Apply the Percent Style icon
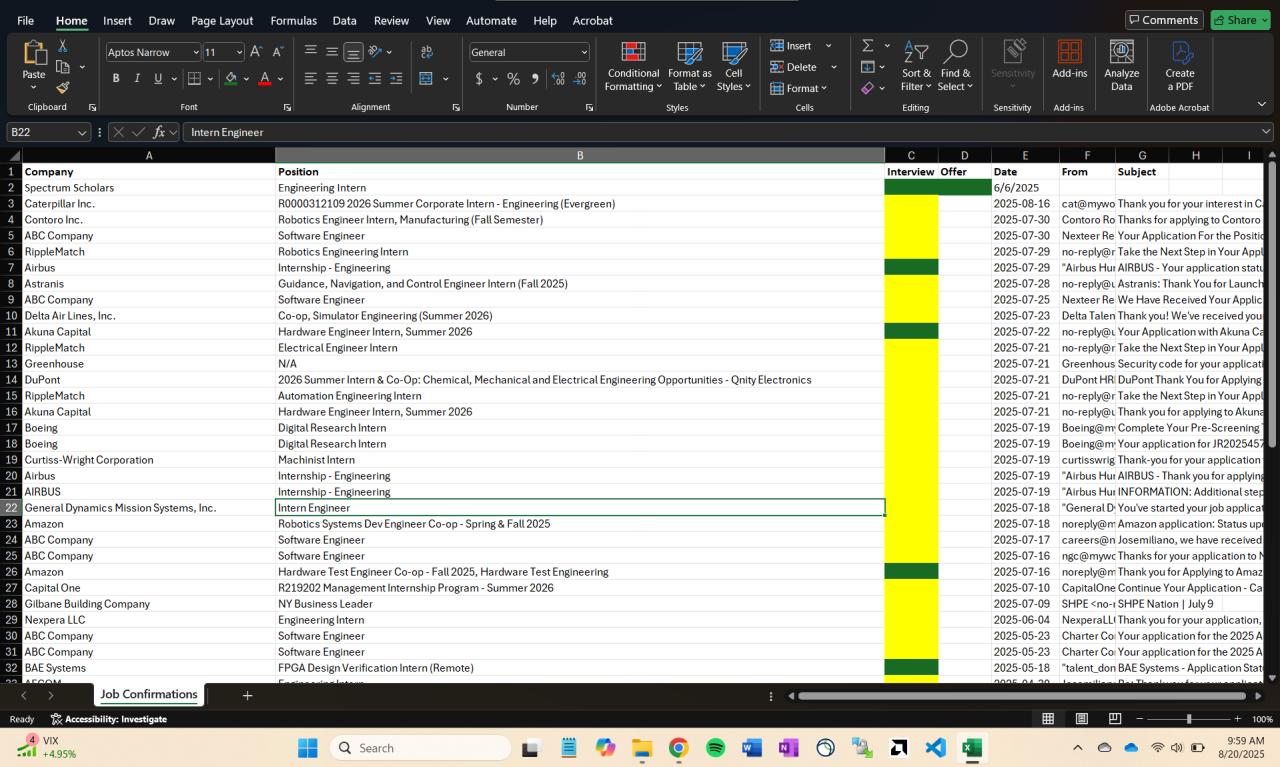This screenshot has width=1280, height=767. [x=513, y=78]
